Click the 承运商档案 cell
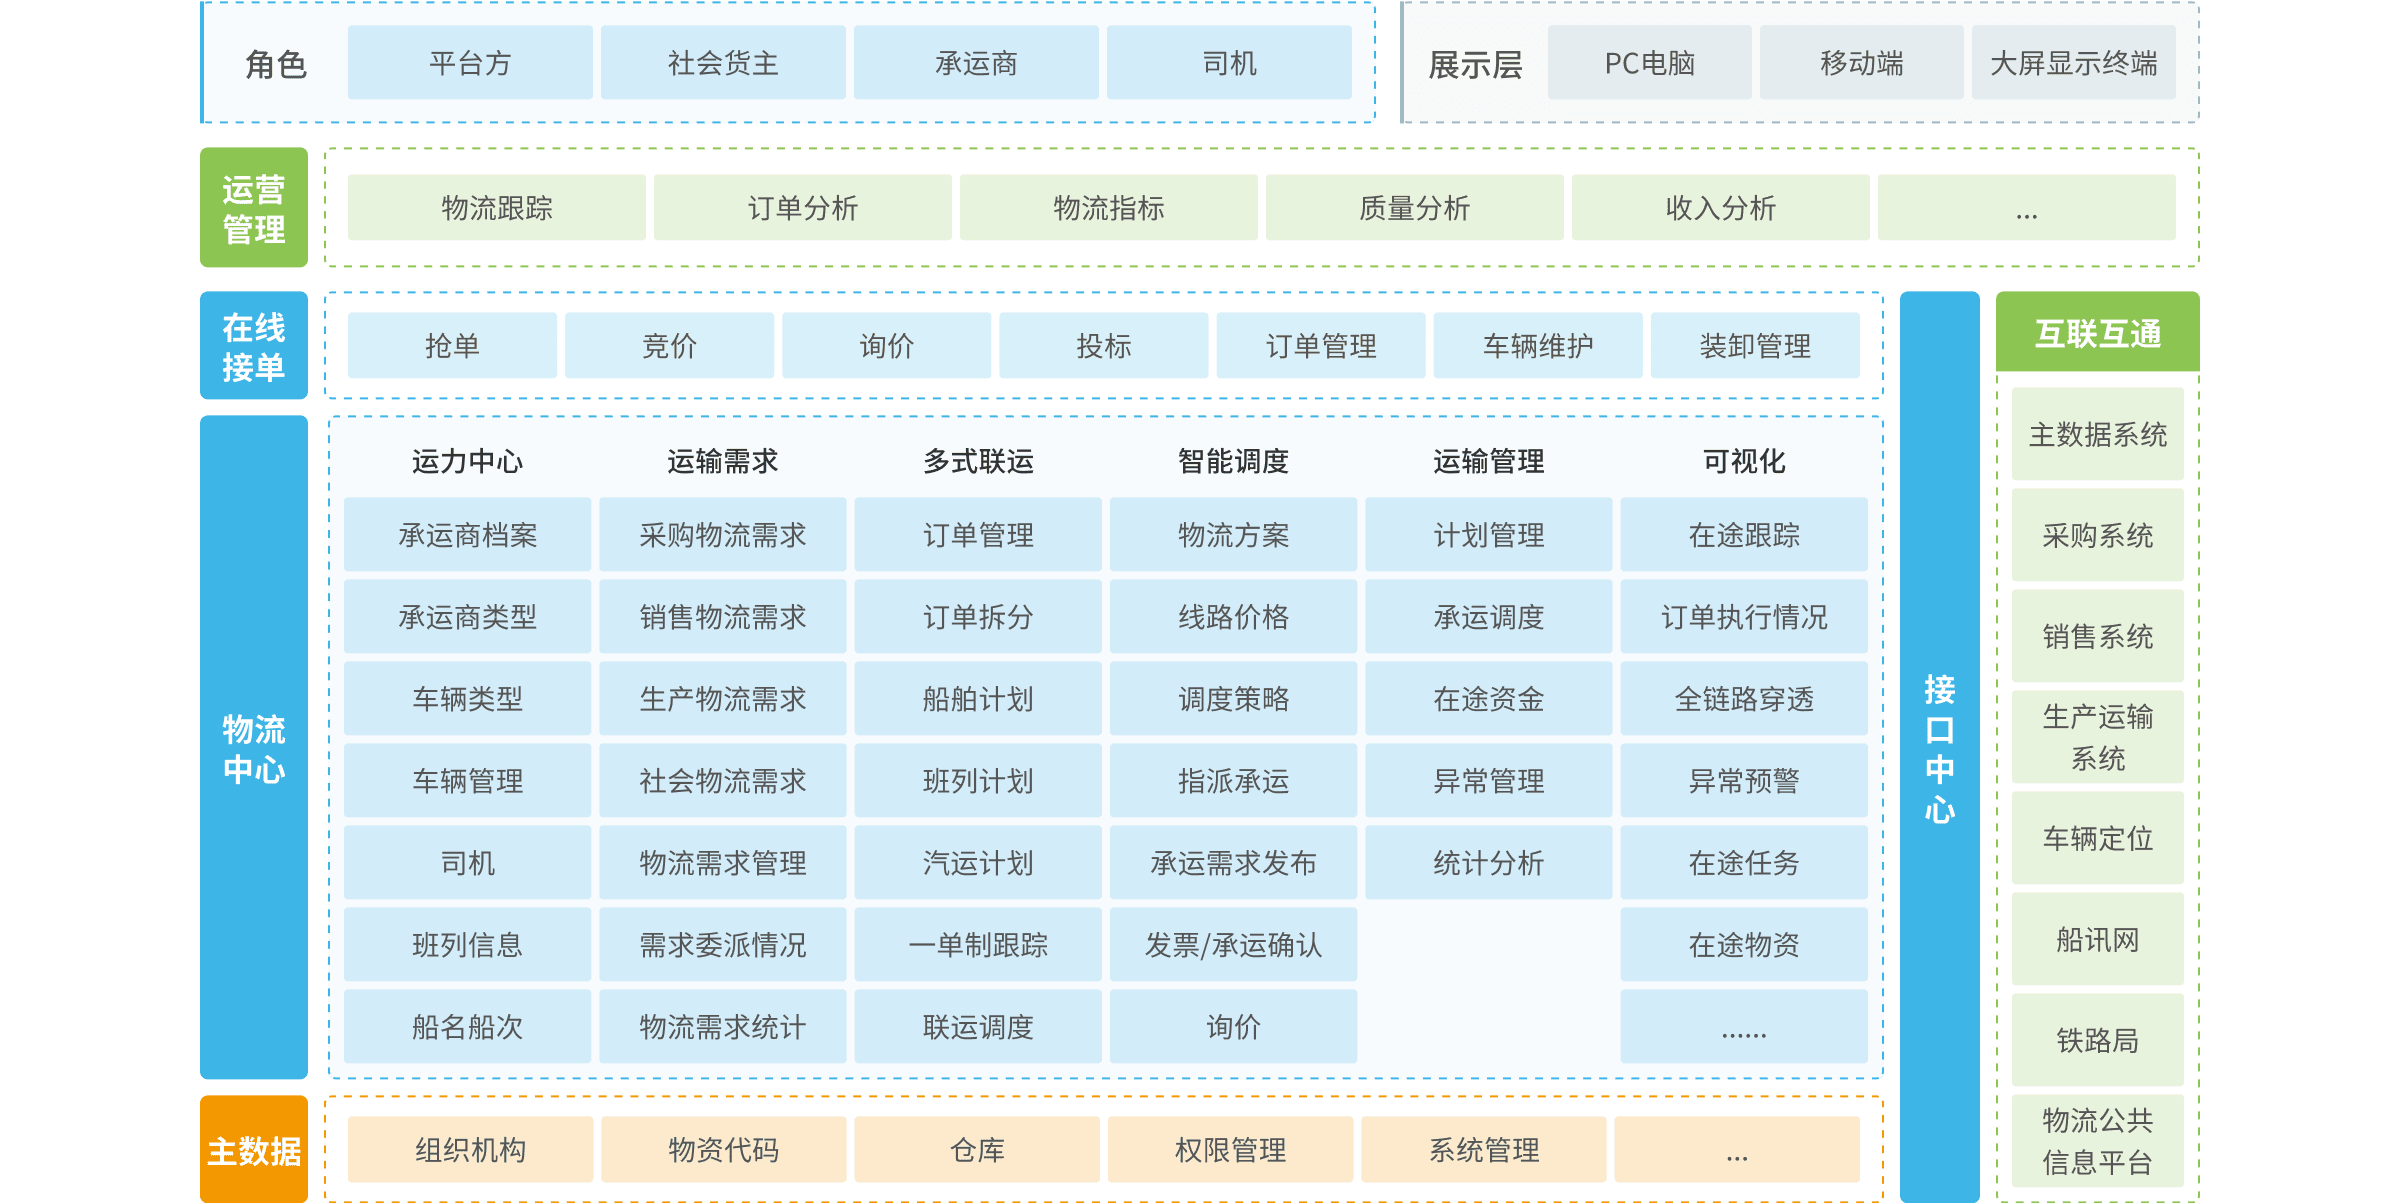Image resolution: width=2400 pixels, height=1203 pixels. [467, 535]
